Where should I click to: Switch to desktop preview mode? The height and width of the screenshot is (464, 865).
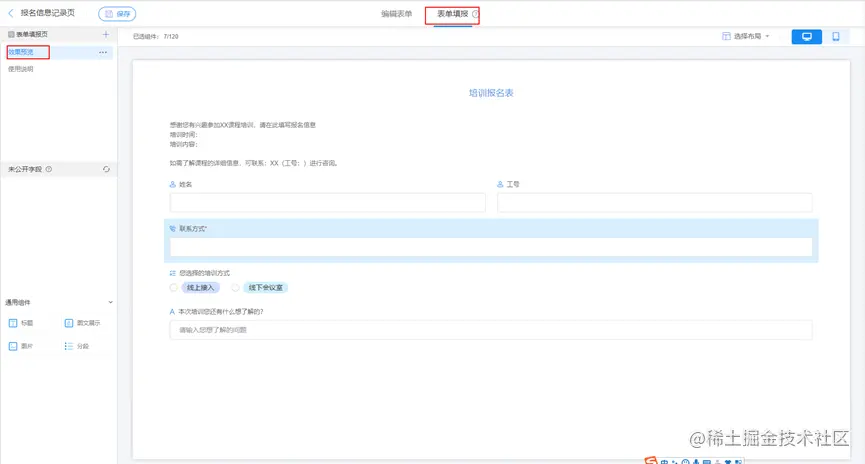pos(807,36)
